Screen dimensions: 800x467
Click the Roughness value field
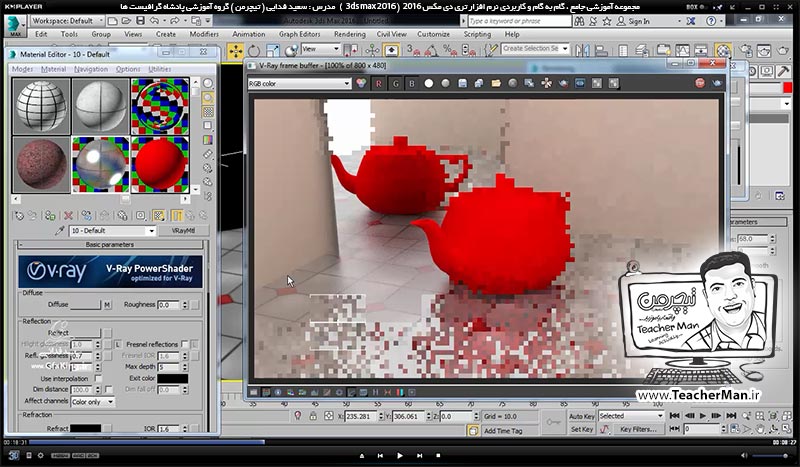[x=168, y=305]
